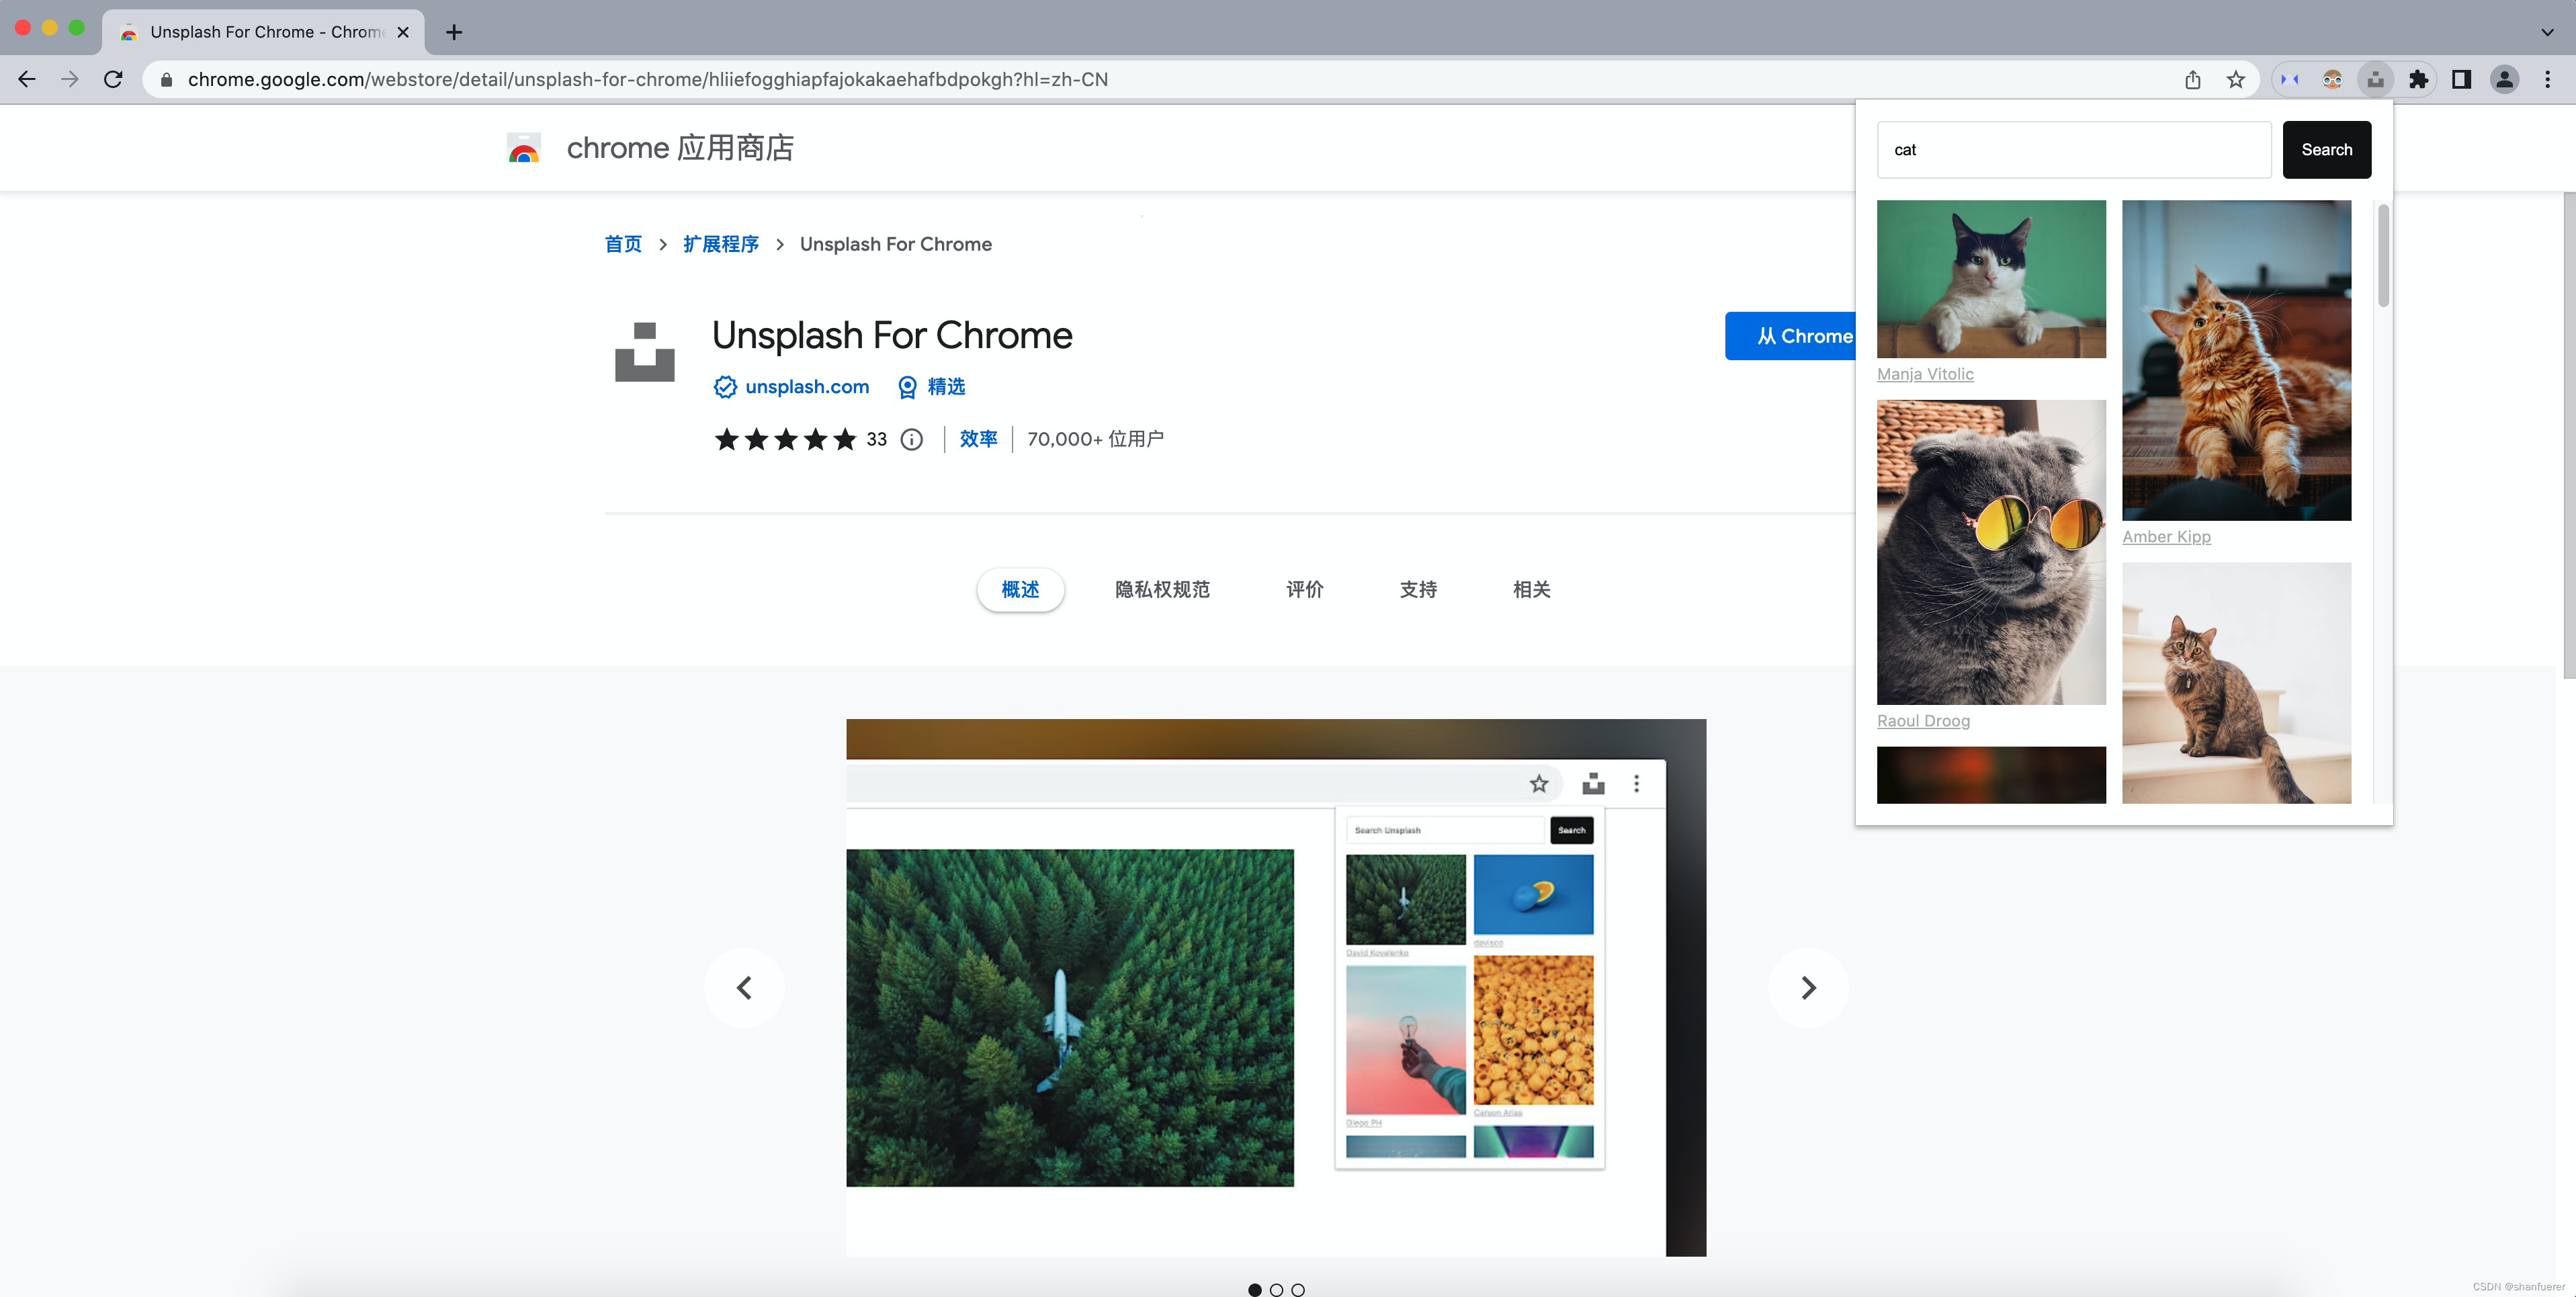This screenshot has height=1297, width=2576.
Task: Open Chrome's side panel icon
Action: coord(2461,79)
